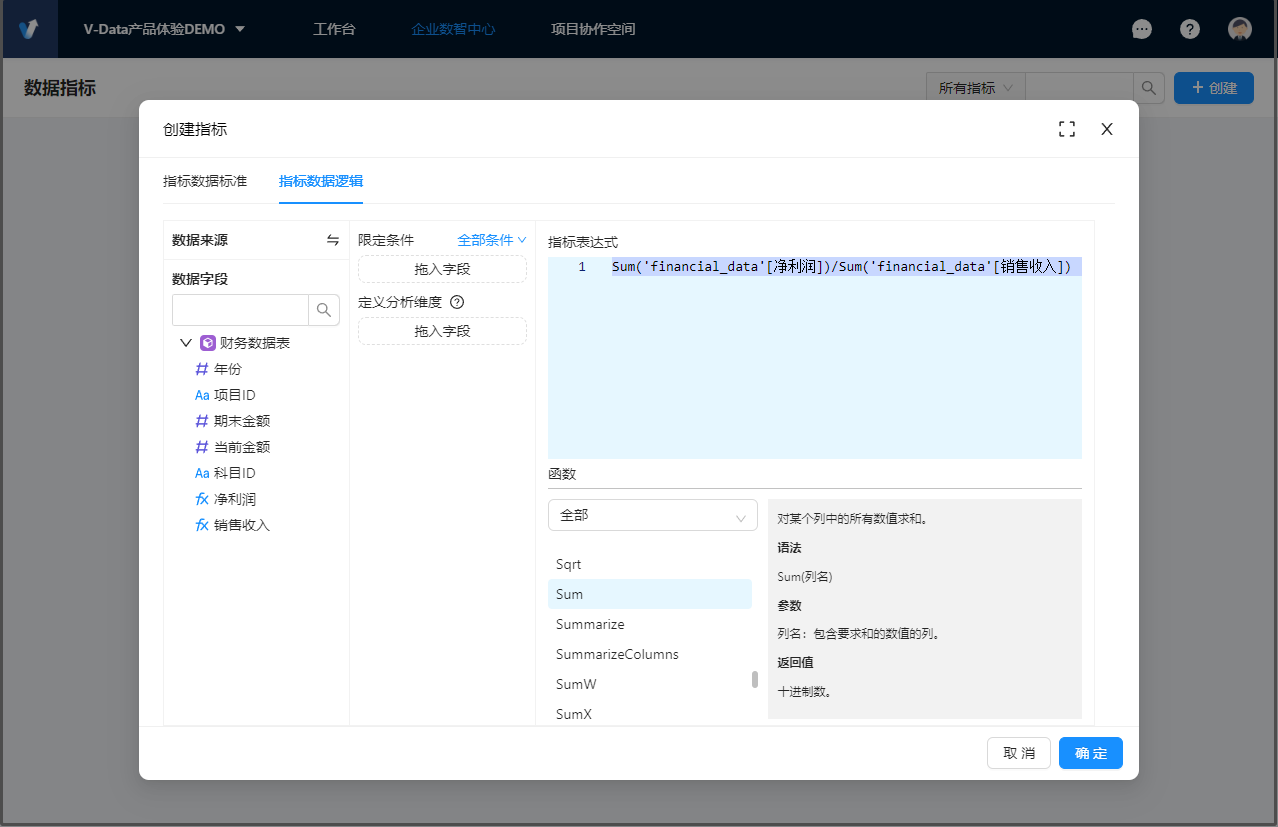Open the 全部条件 dropdown

[x=491, y=240]
